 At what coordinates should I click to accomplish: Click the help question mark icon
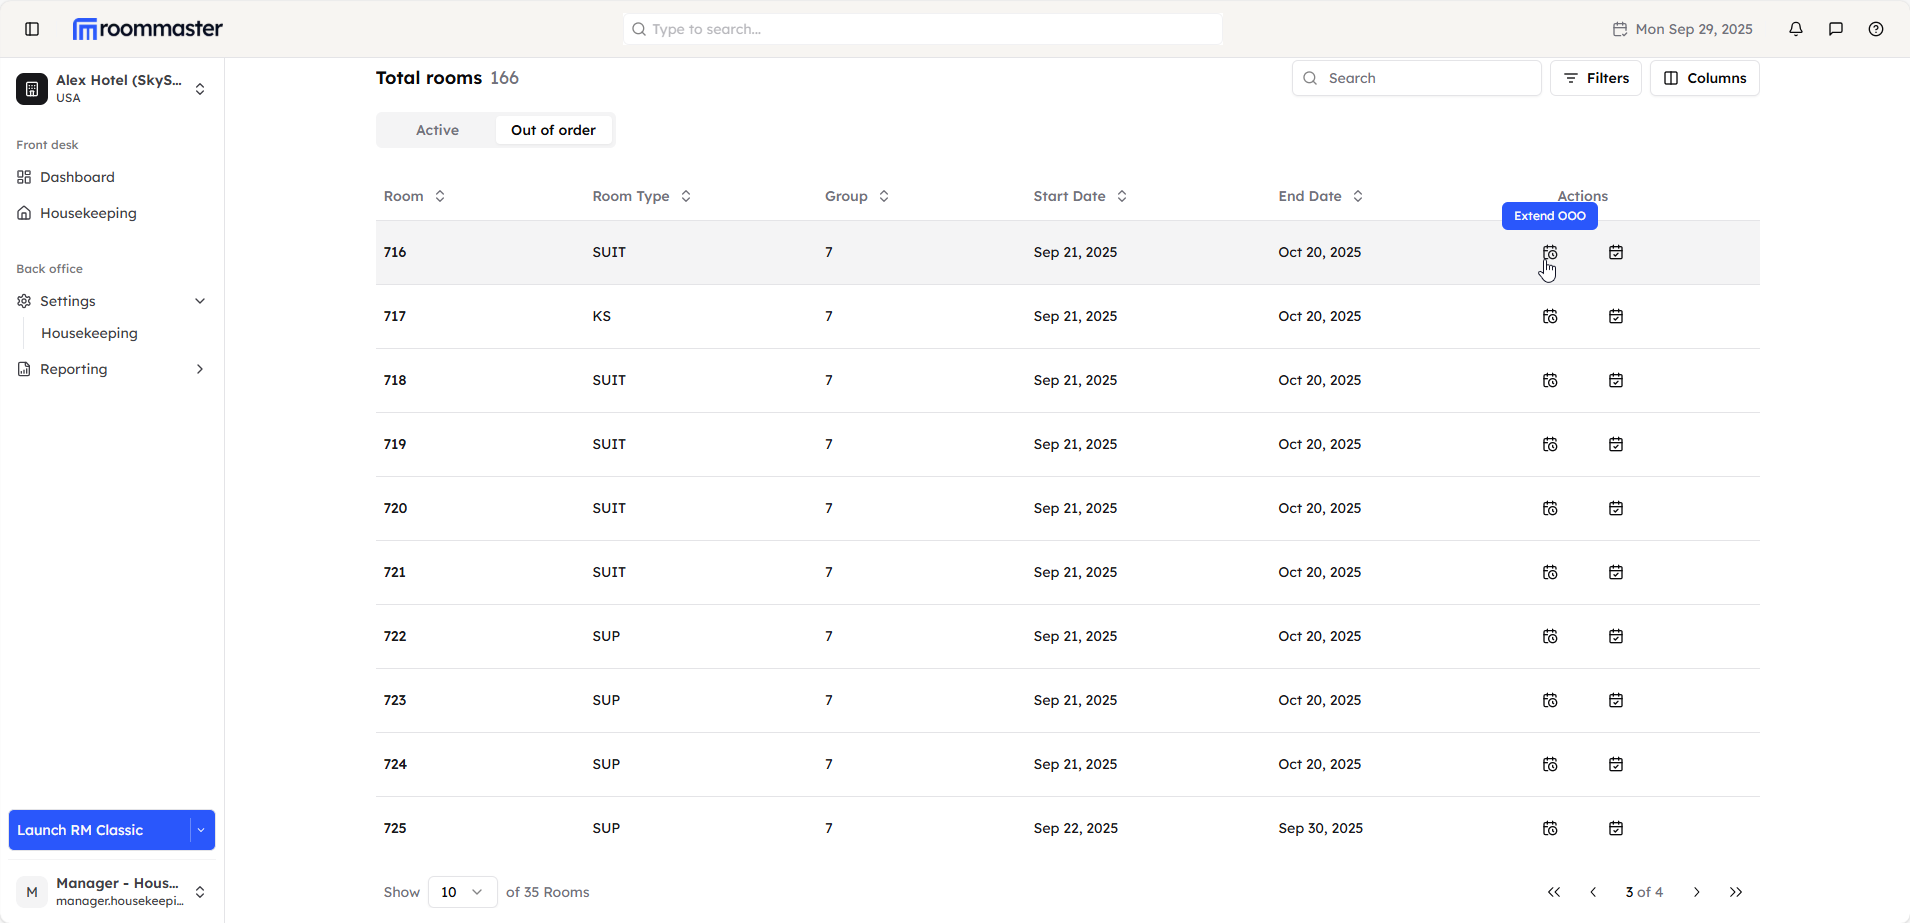(1876, 29)
